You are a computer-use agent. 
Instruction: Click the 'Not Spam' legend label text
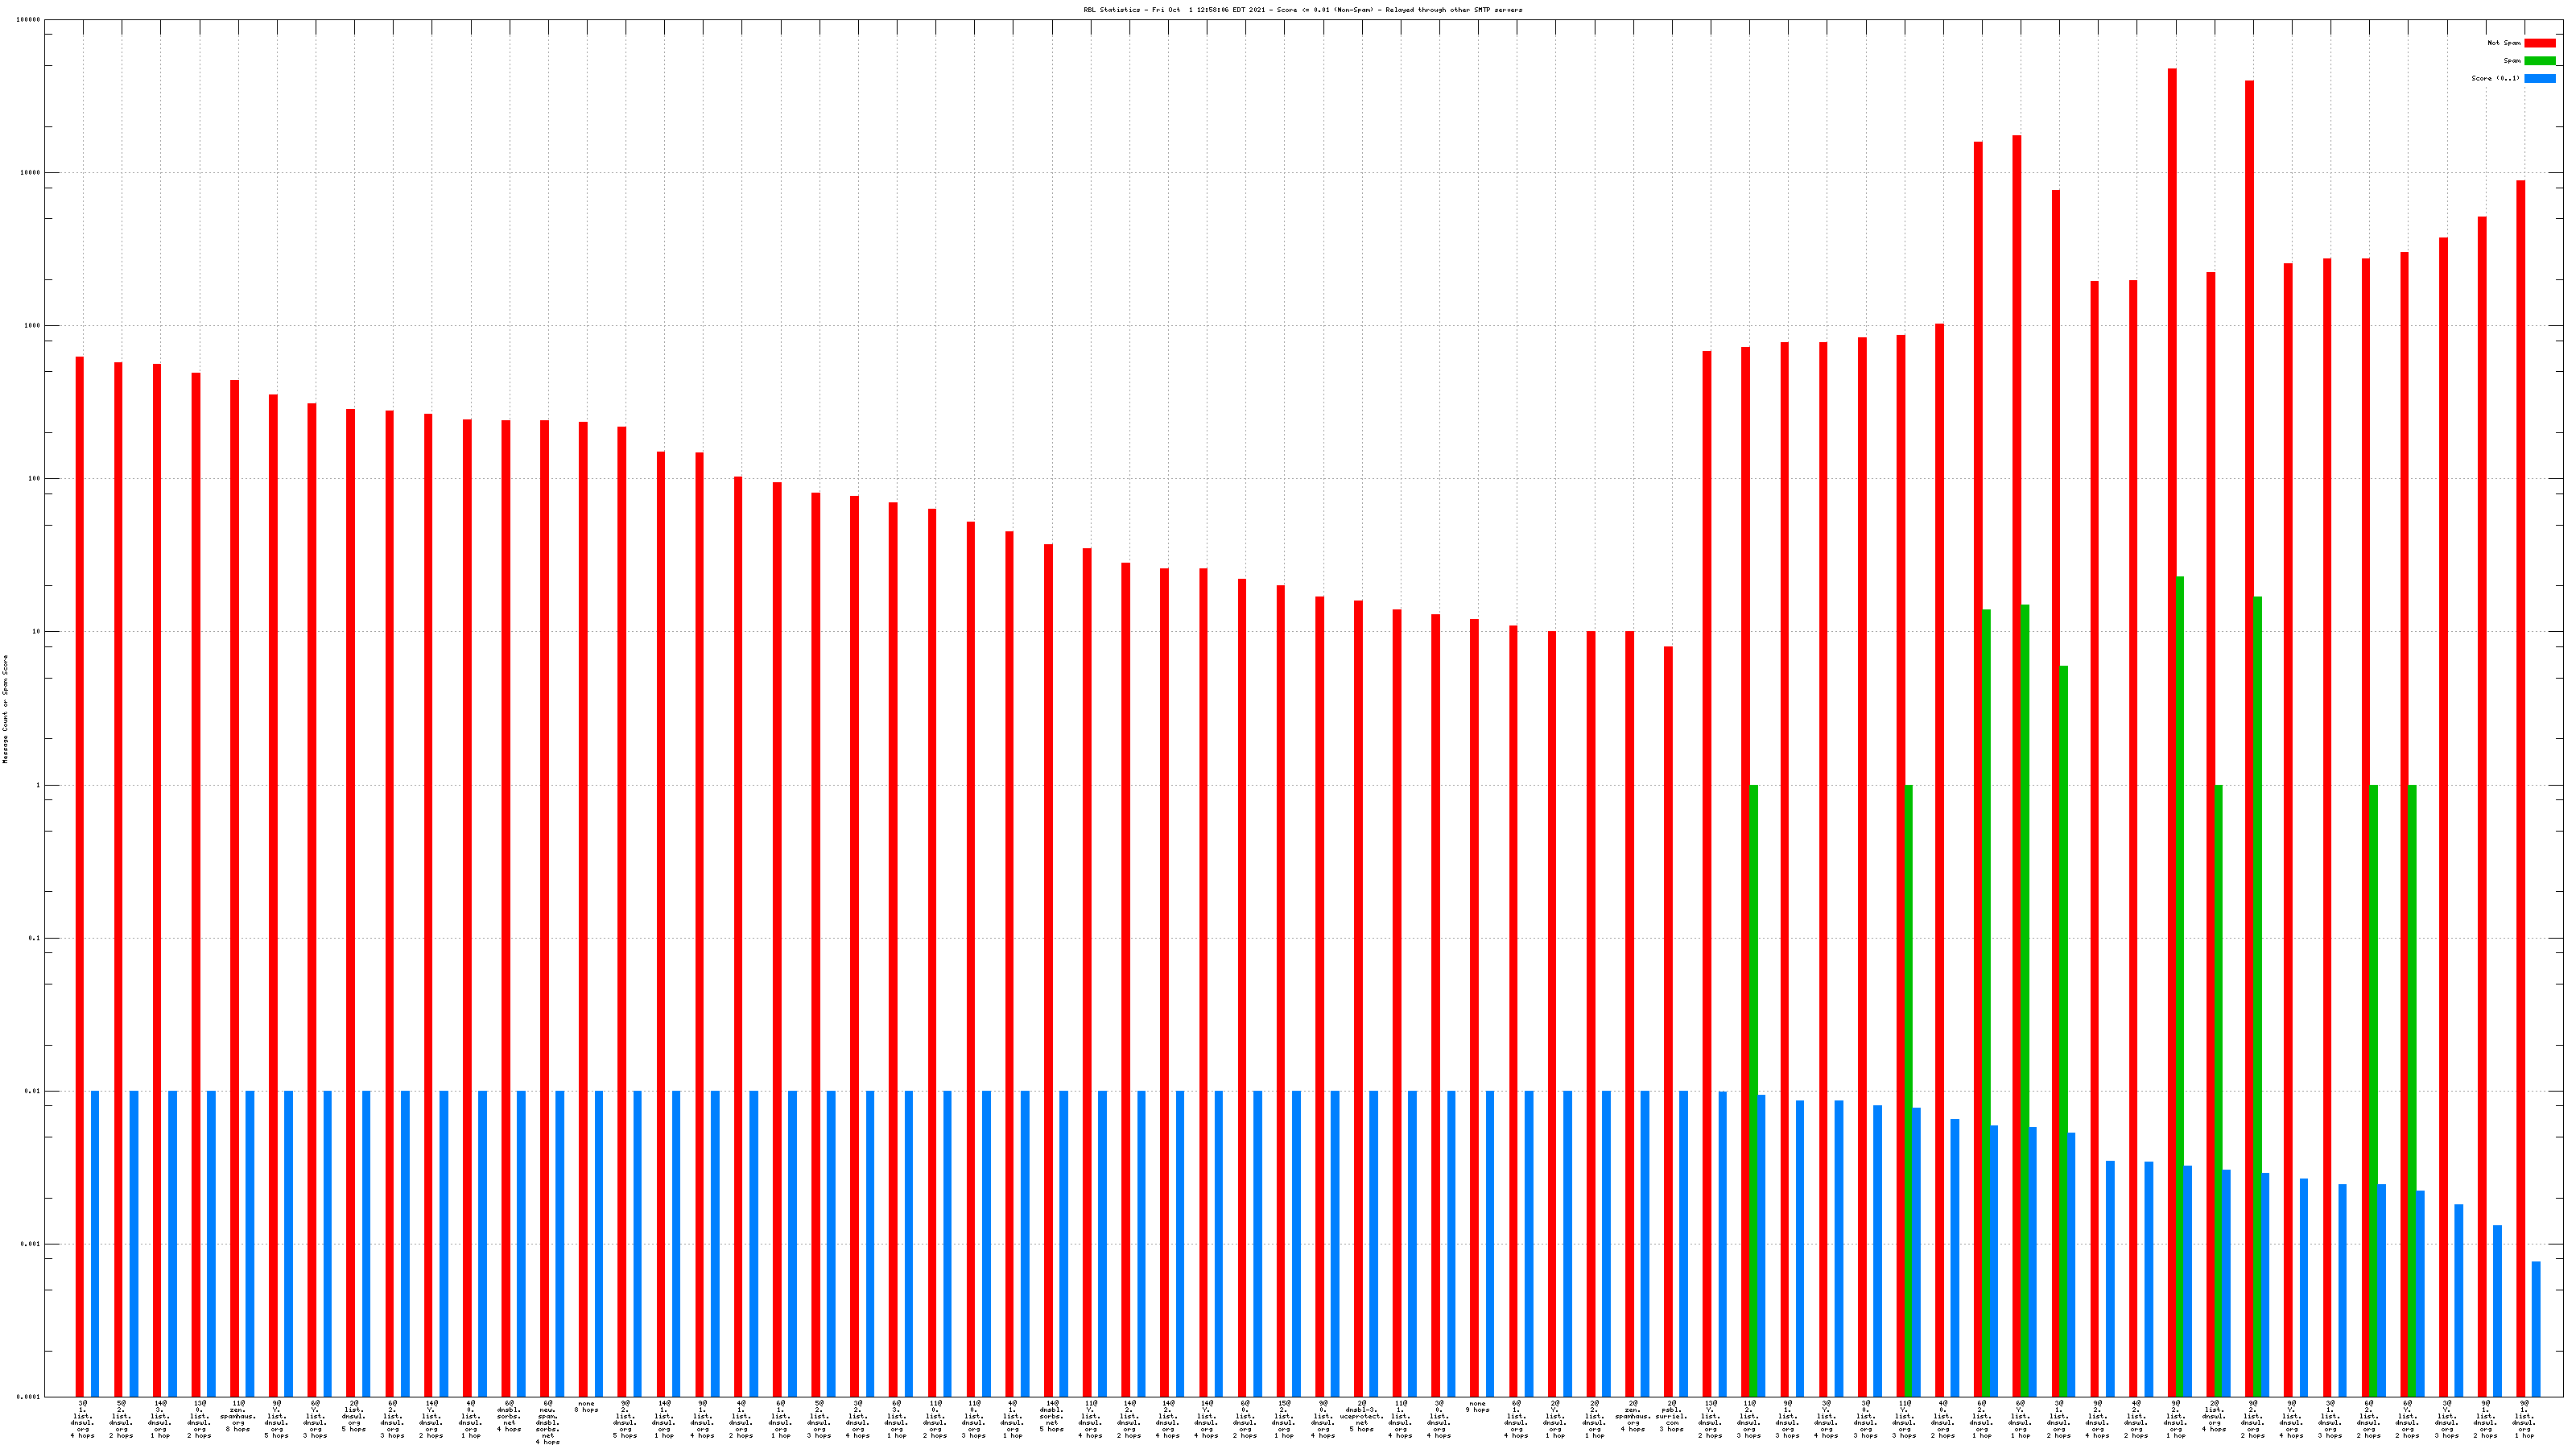[x=2504, y=43]
